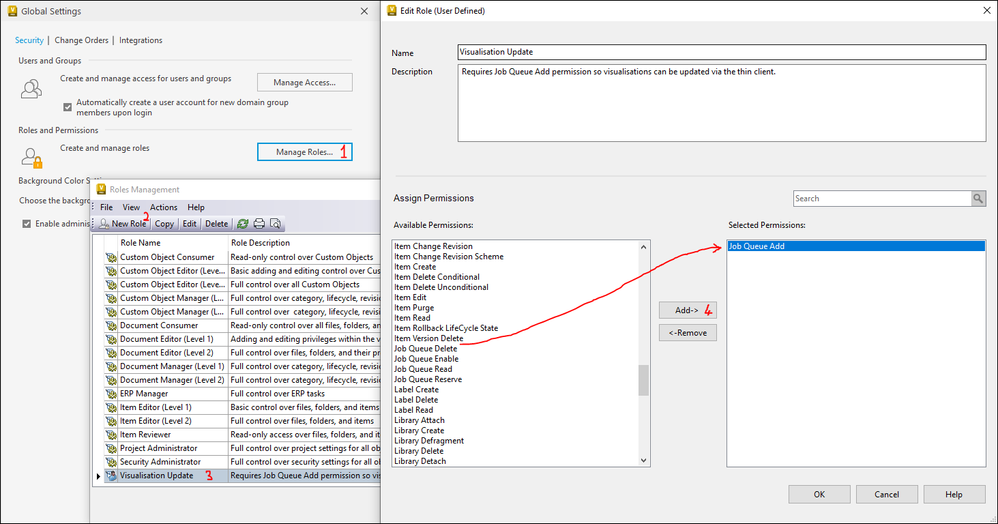The image size is (998, 524).
Task: Select Library Attach permission
Action: 419,420
